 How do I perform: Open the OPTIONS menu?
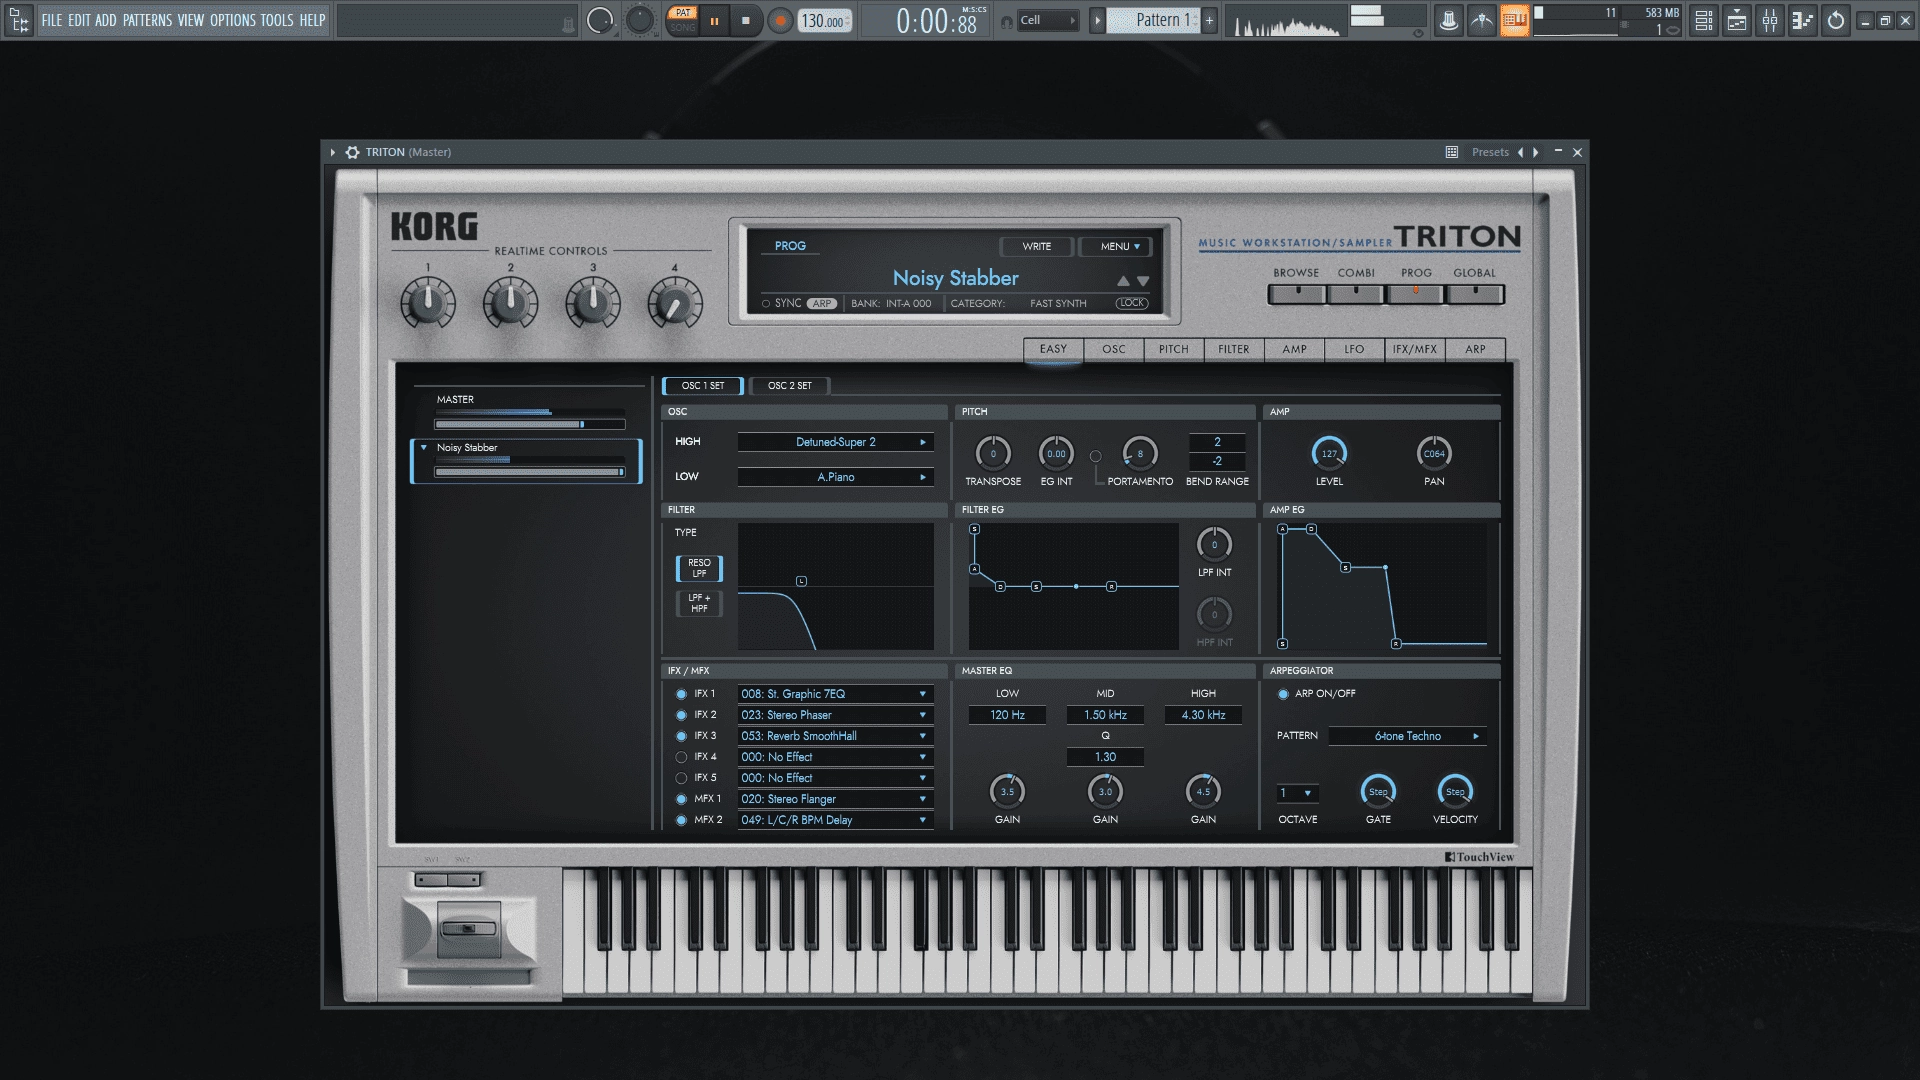(x=233, y=20)
